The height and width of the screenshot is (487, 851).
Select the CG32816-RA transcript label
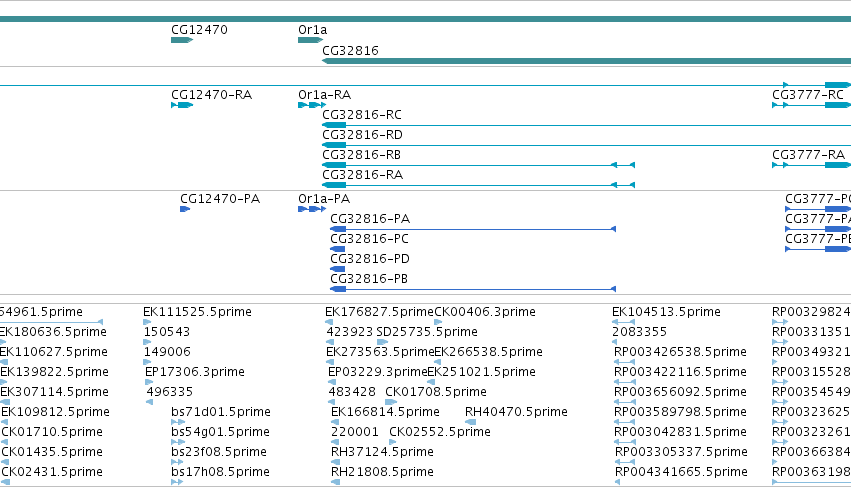pos(363,175)
